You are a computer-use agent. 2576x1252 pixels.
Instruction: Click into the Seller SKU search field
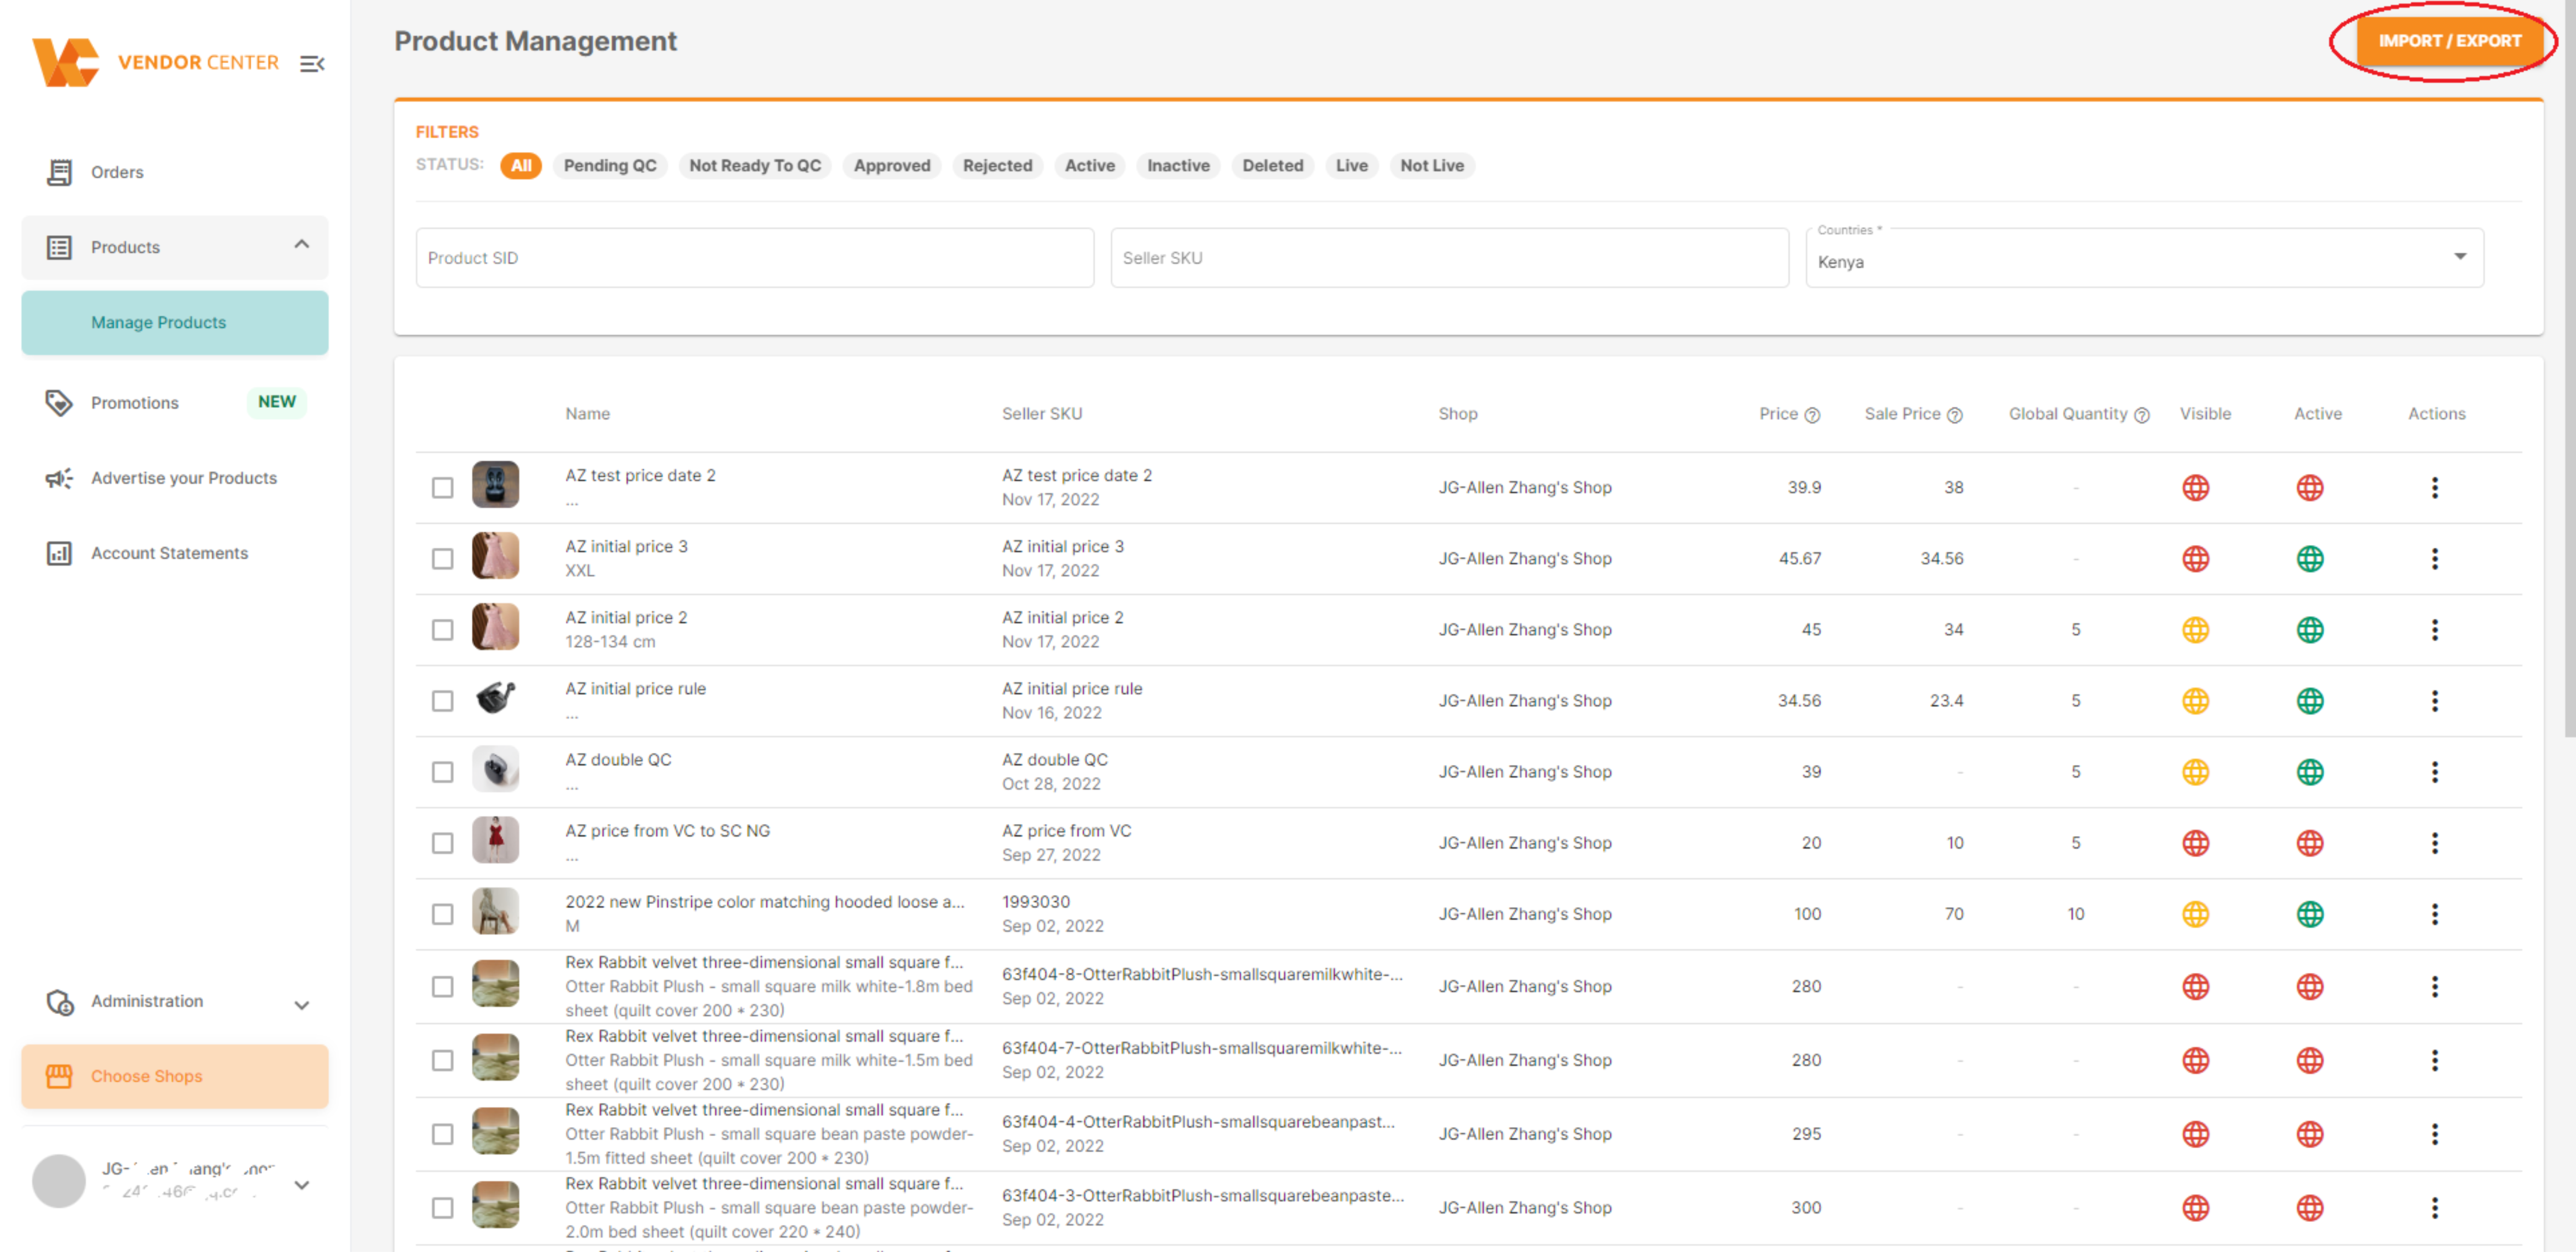(1448, 258)
